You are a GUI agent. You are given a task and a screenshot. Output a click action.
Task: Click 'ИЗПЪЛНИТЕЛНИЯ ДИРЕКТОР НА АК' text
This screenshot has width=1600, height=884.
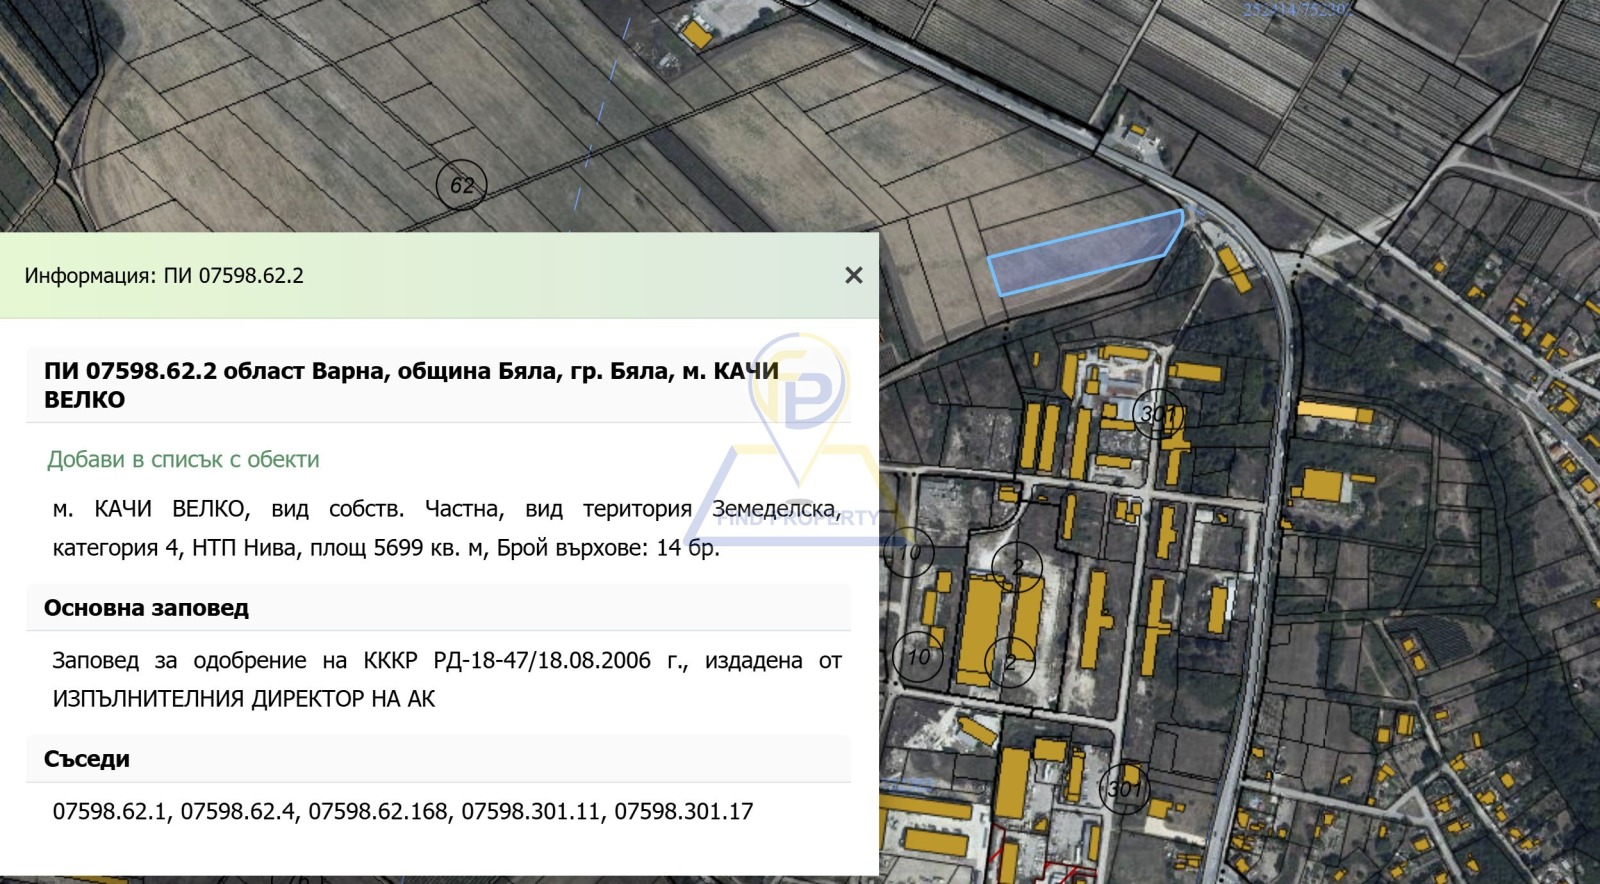(x=244, y=699)
